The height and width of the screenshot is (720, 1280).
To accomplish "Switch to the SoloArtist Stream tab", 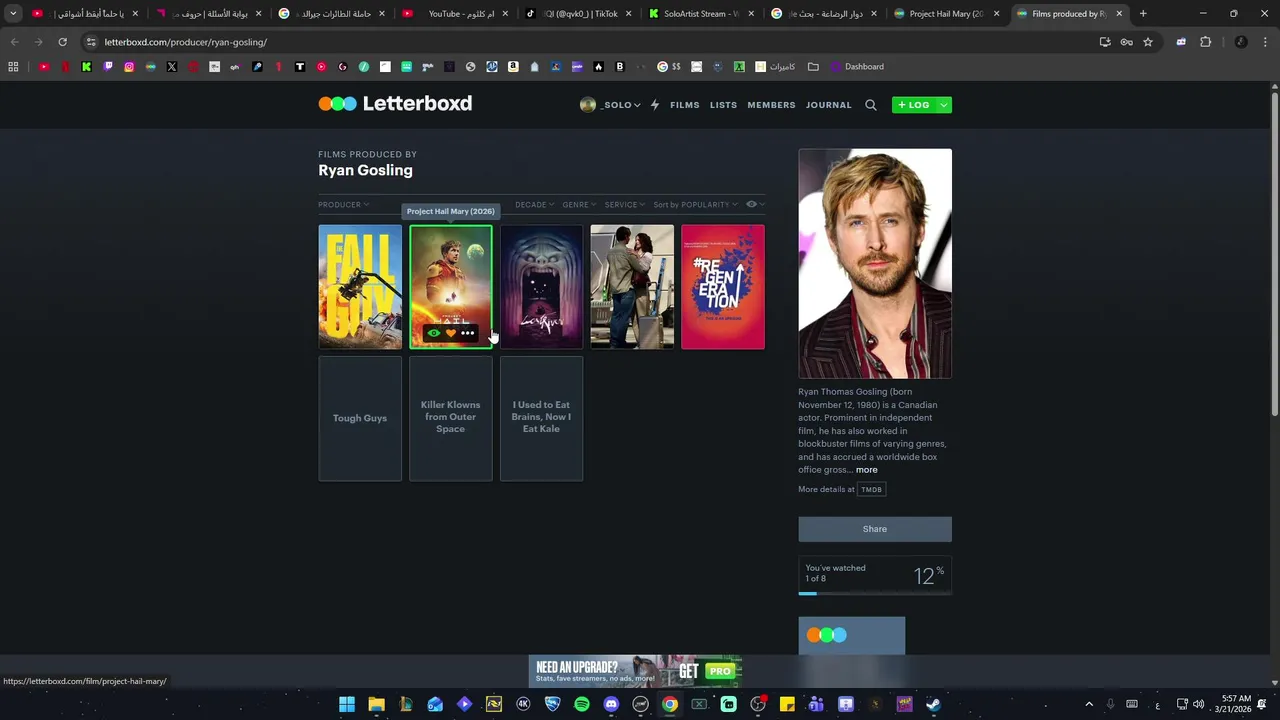I will (703, 14).
